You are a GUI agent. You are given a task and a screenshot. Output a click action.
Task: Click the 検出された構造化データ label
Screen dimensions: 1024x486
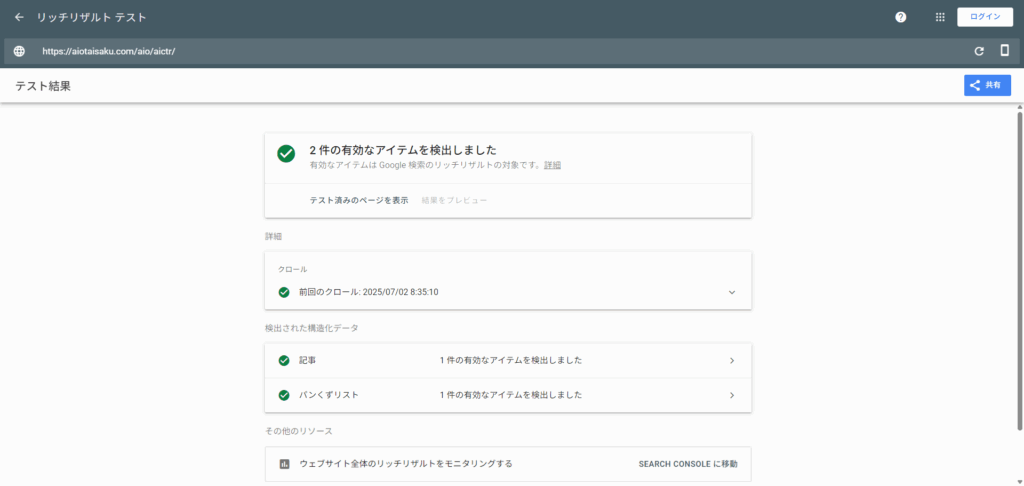click(312, 328)
